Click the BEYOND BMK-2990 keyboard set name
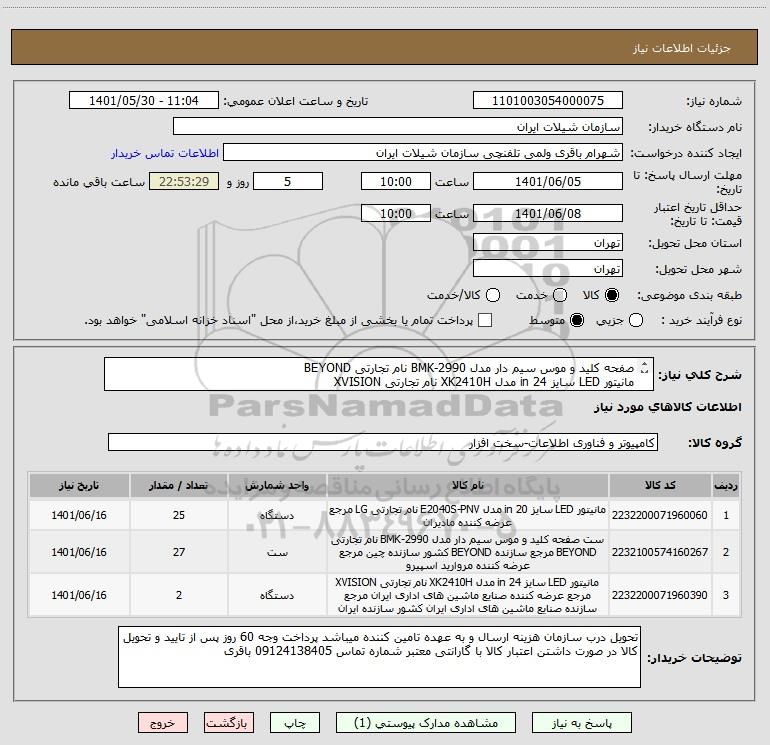Image resolution: width=770 pixels, height=745 pixels. pos(468,552)
